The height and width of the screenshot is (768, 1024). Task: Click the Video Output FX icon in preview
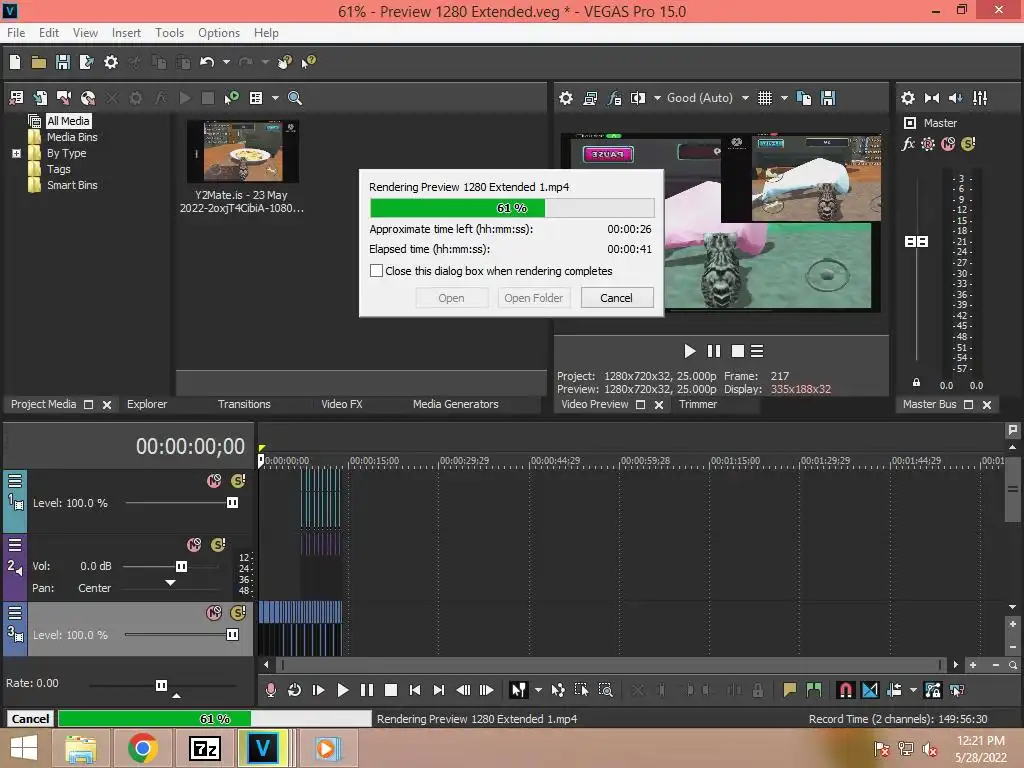click(614, 98)
